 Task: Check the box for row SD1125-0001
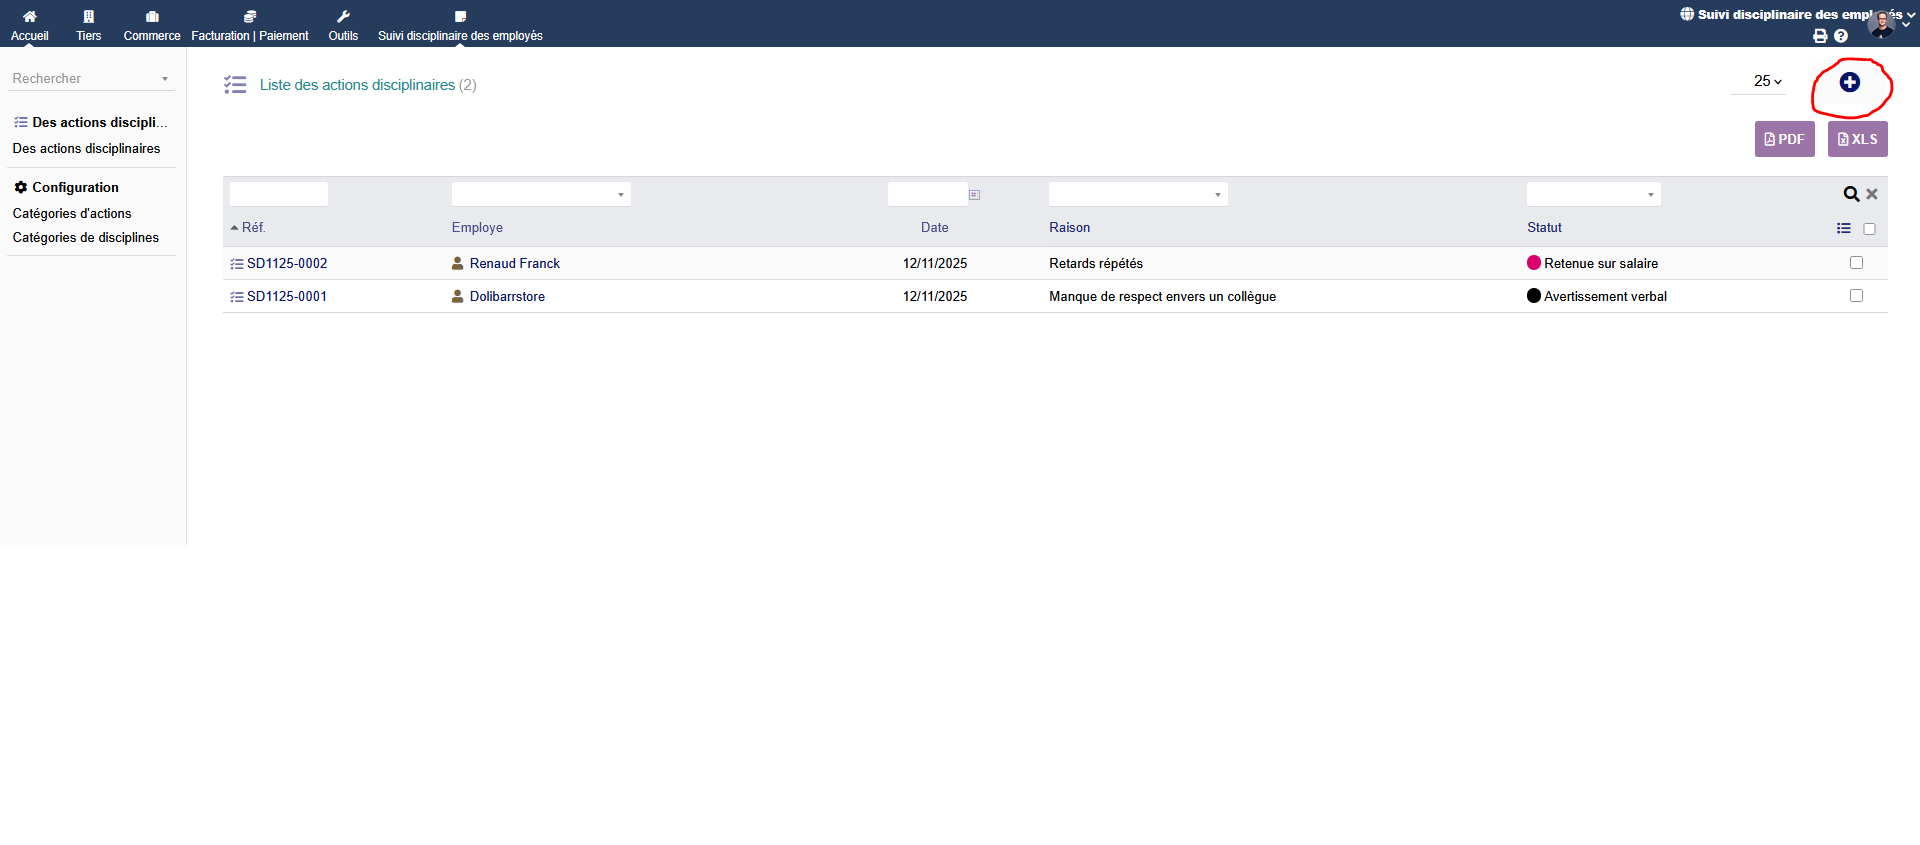click(x=1856, y=296)
